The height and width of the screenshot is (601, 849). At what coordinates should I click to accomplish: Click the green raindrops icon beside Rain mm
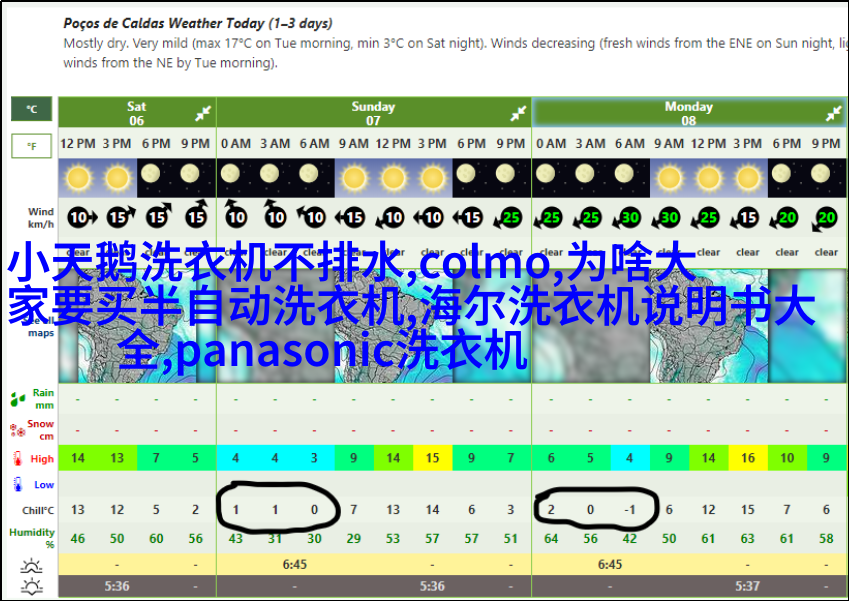coord(18,400)
